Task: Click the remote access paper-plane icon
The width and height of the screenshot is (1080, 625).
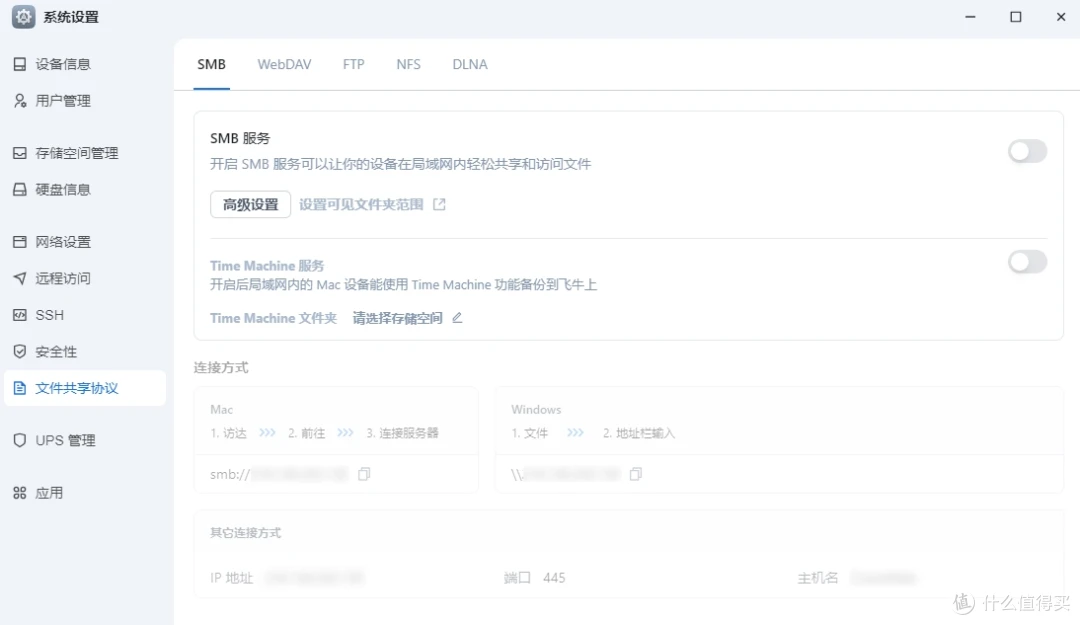Action: click(x=20, y=278)
